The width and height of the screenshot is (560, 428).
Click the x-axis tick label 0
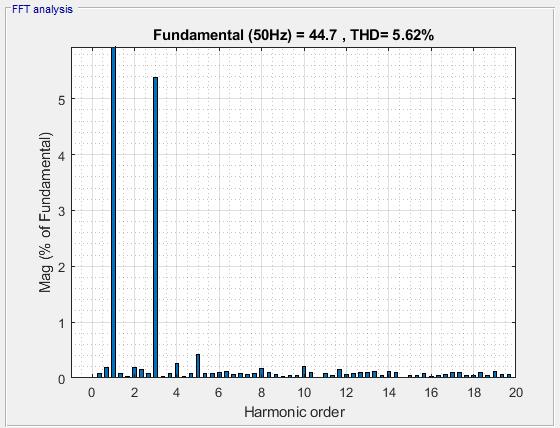(x=92, y=393)
